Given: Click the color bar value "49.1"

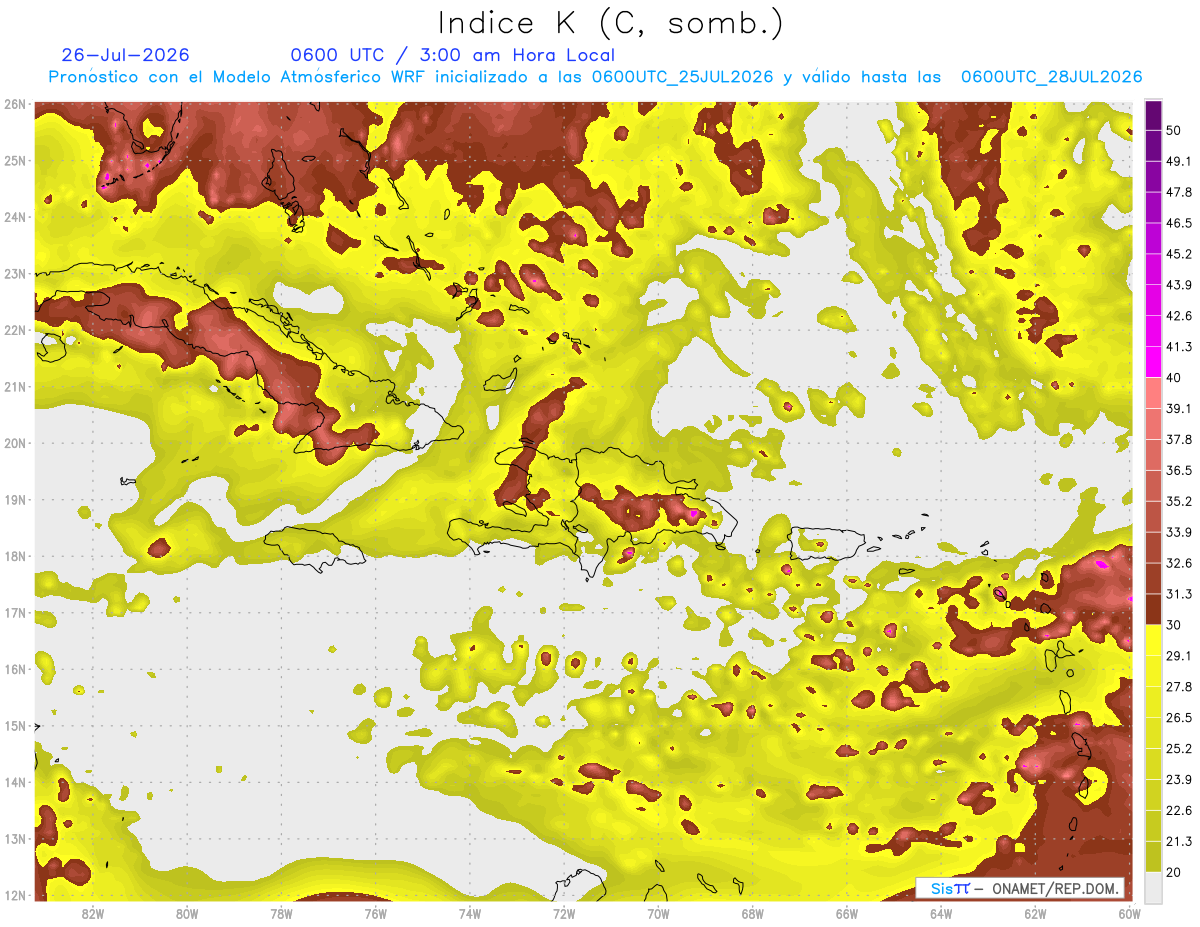Looking at the screenshot, I should [1178, 161].
